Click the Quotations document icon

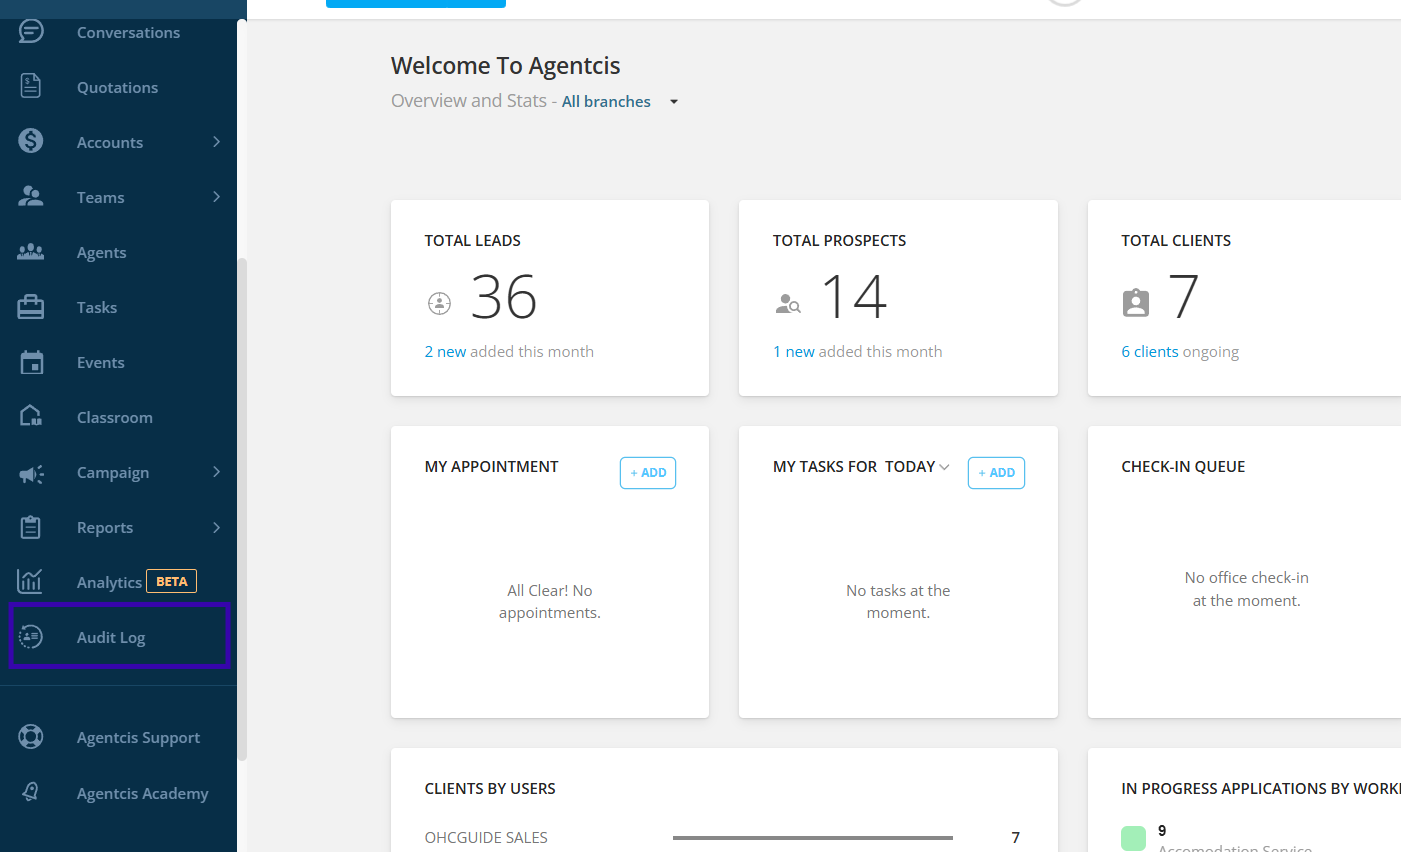[31, 86]
